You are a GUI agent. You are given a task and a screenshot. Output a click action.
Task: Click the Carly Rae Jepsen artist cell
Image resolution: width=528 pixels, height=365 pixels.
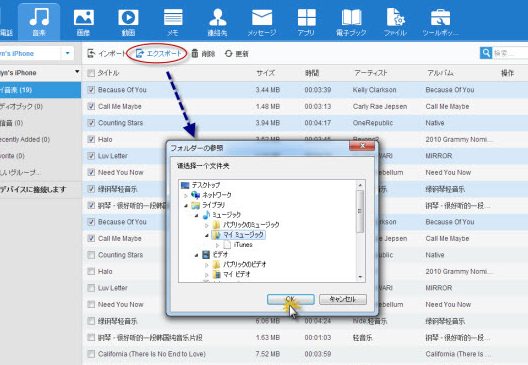tap(380, 106)
